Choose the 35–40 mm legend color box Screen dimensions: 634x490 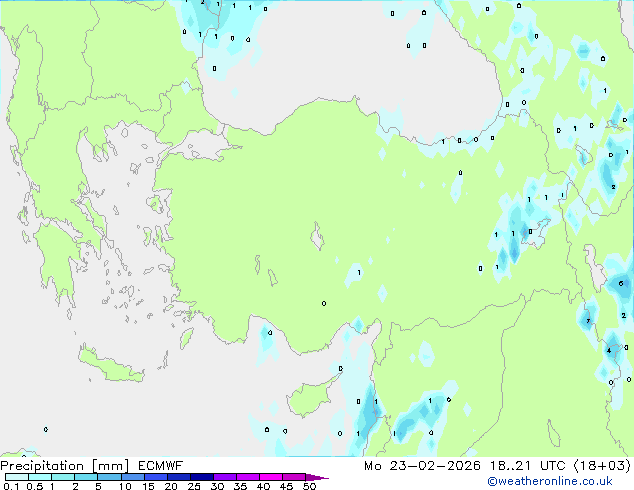[247, 477]
